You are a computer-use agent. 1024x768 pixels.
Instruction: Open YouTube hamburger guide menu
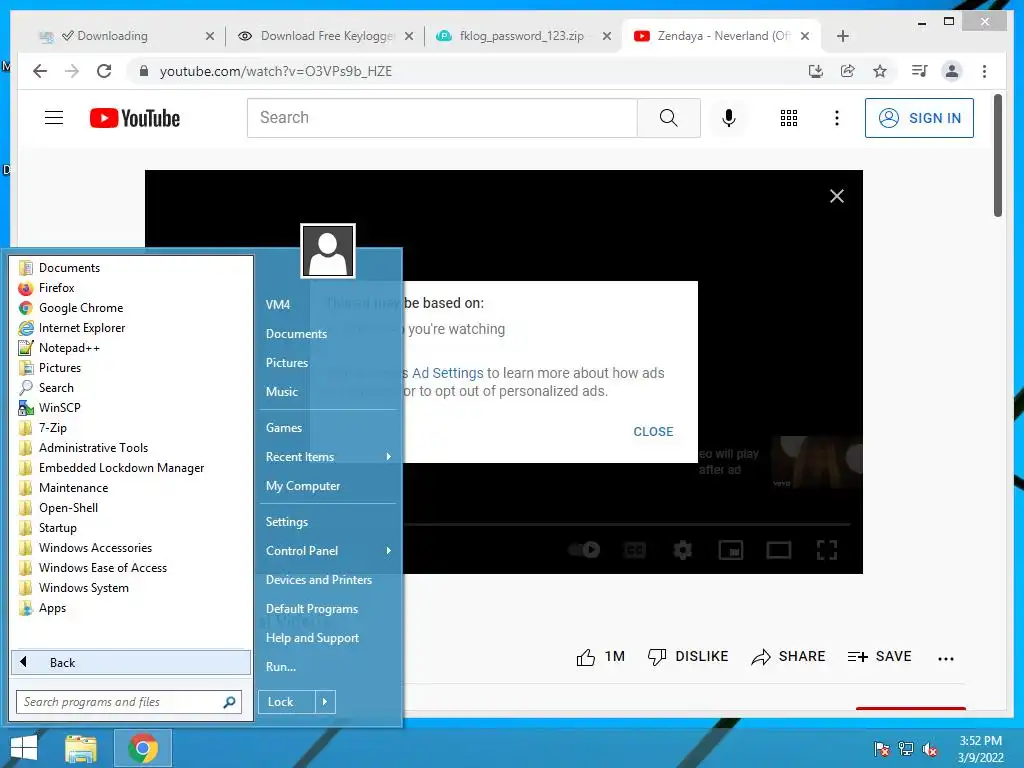click(54, 118)
